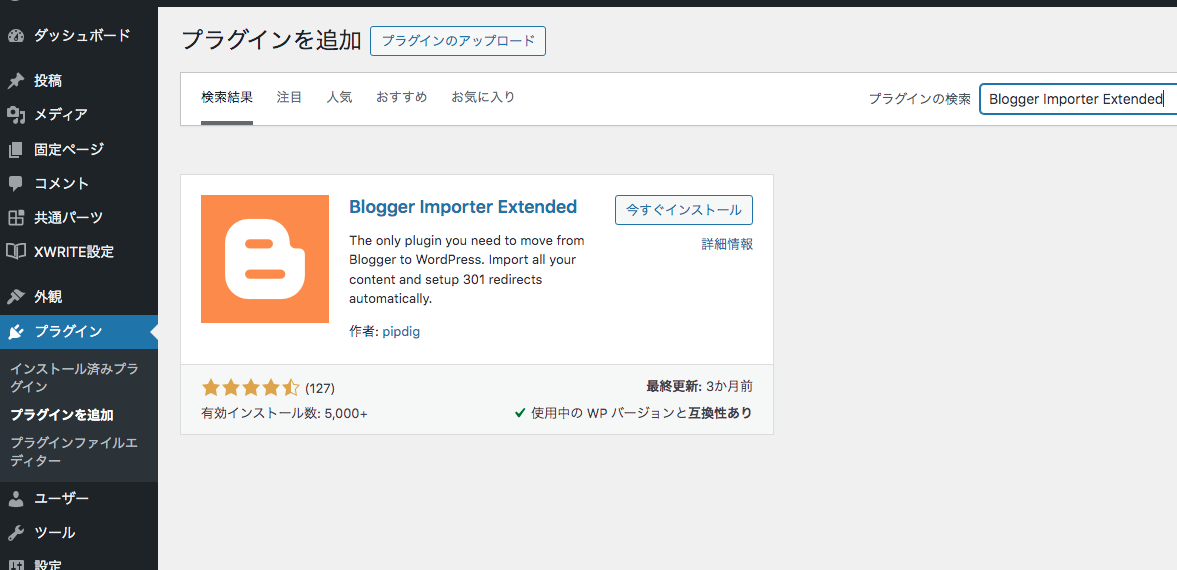Open インストール済みプラグイン submenu item

click(x=74, y=378)
